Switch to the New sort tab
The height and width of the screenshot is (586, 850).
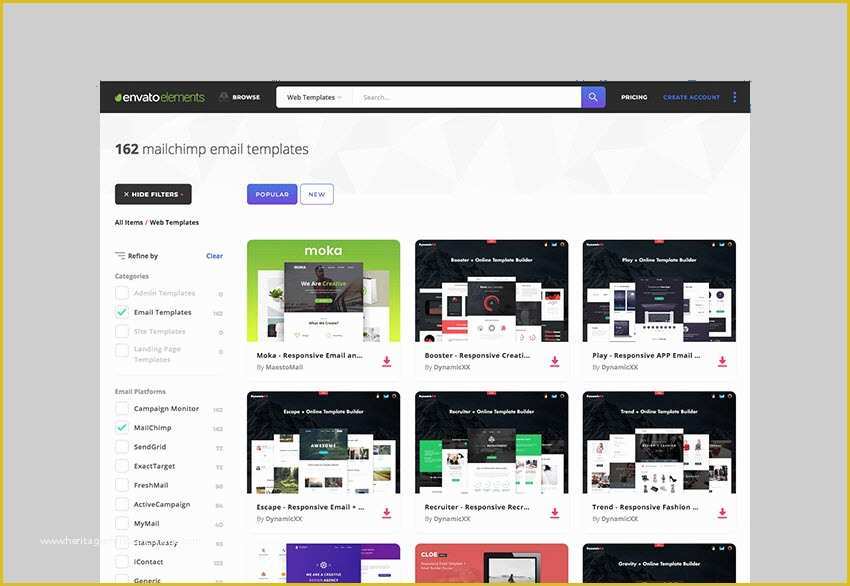click(x=317, y=194)
